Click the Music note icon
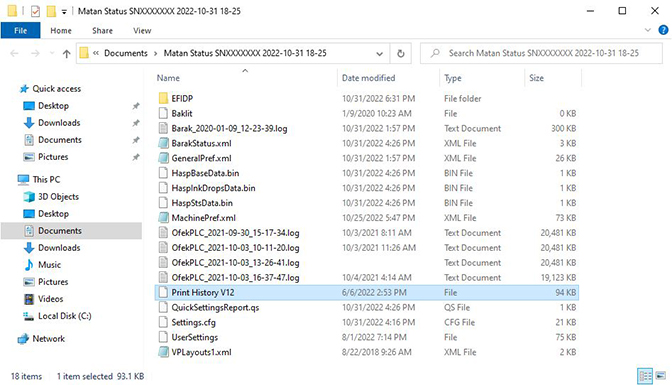This screenshot has width=672, height=385. pyautogui.click(x=29, y=265)
